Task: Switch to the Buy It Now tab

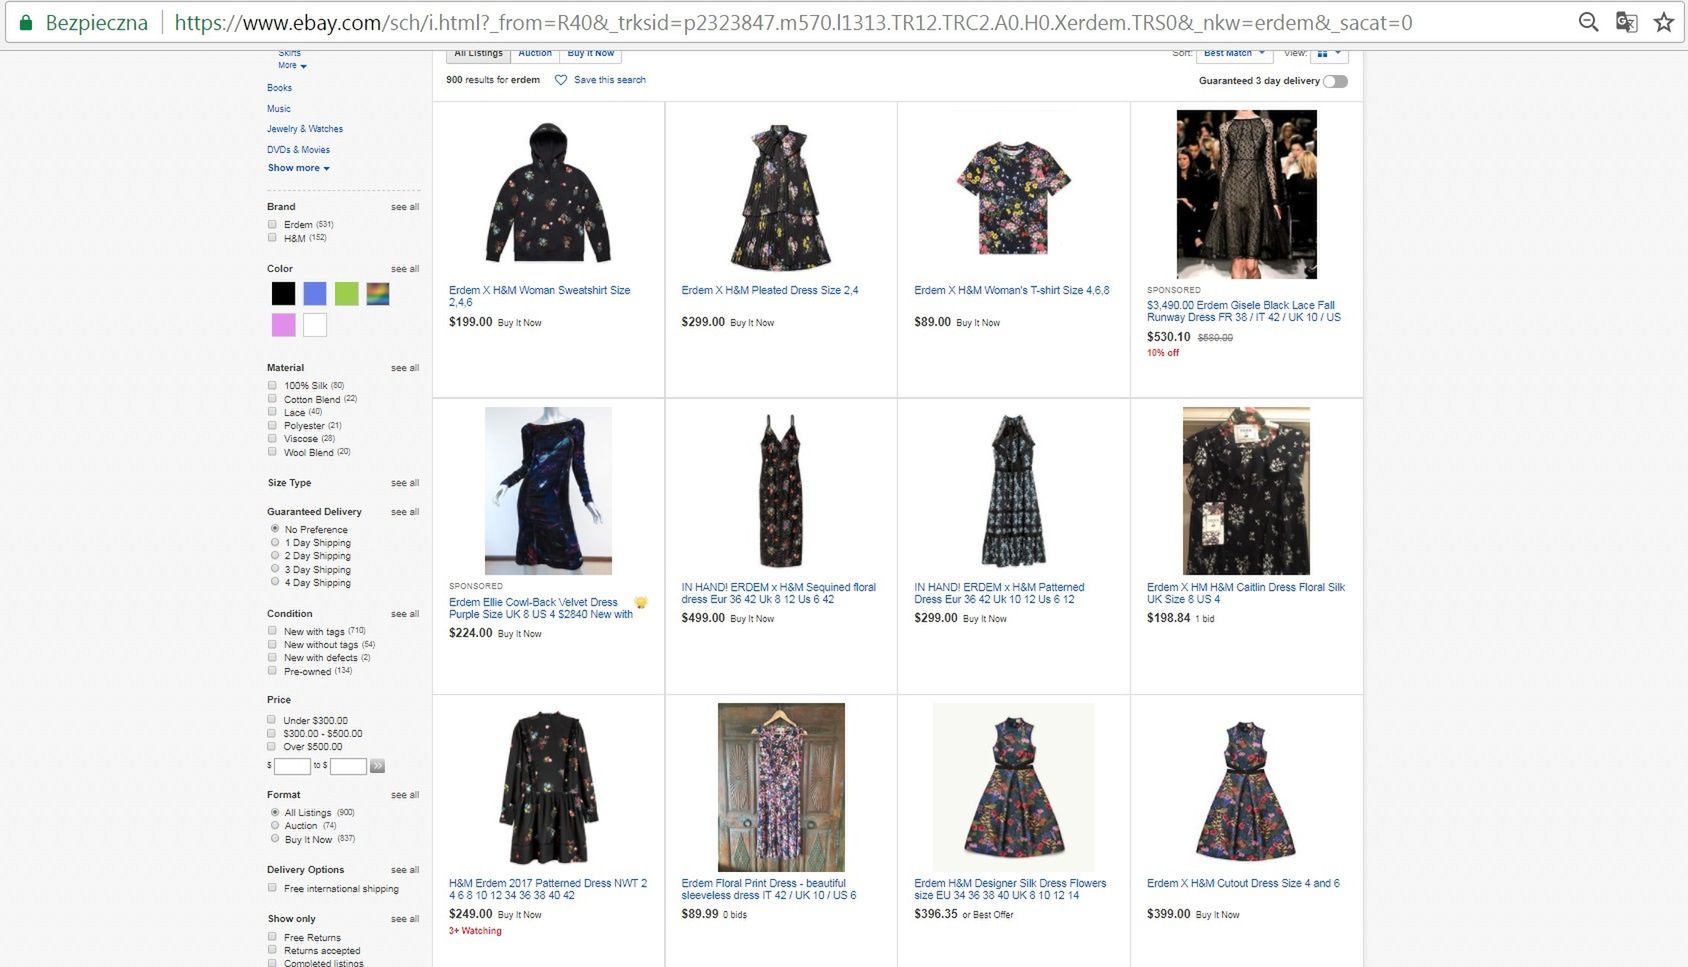Action: click(x=591, y=54)
